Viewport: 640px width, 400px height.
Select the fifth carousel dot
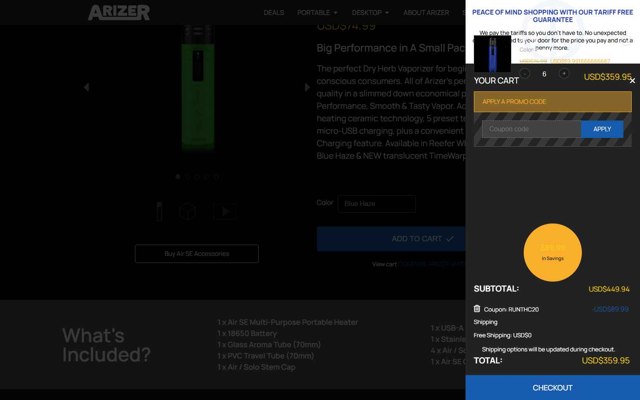pyautogui.click(x=217, y=177)
